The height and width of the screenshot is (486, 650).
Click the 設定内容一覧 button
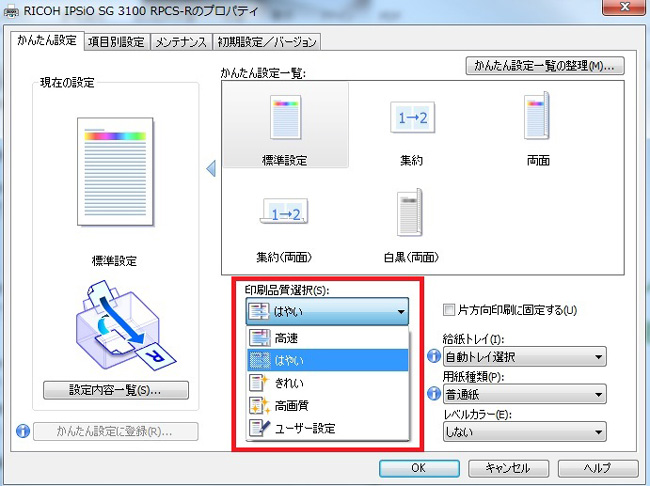(116, 390)
